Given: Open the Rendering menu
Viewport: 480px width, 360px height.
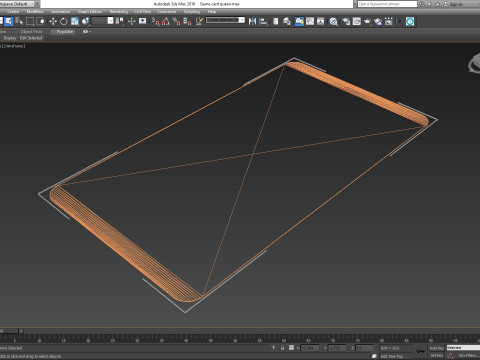Looking at the screenshot, I should (x=119, y=12).
